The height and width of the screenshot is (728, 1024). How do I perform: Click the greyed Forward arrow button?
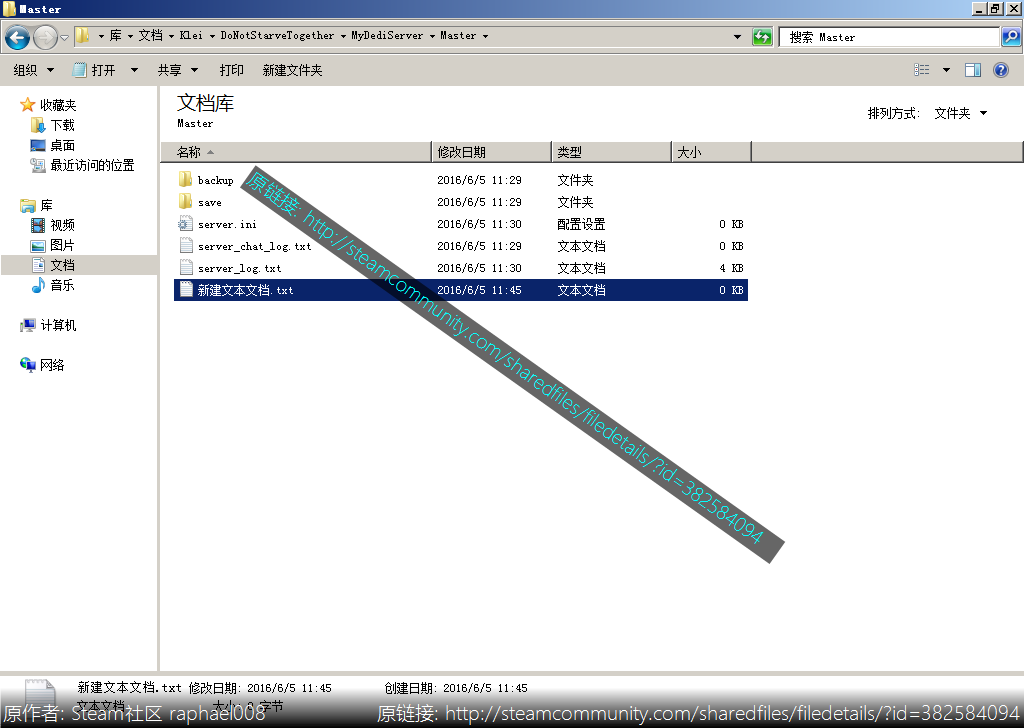[x=45, y=37]
